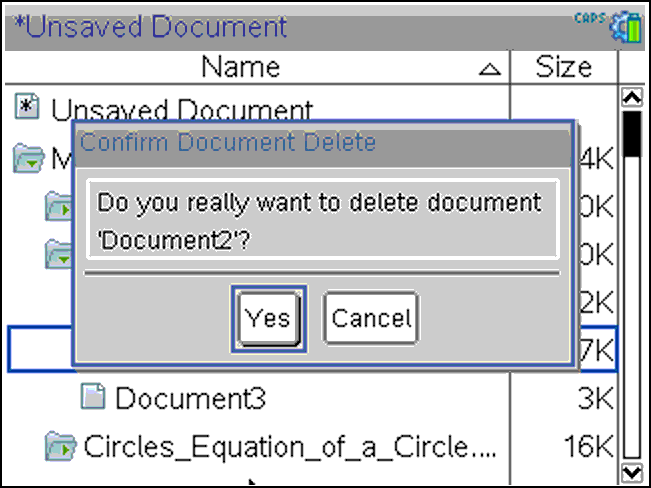Screen dimensions: 651x488
Task: Select the Document3 file row
Action: pyautogui.click(x=311, y=397)
